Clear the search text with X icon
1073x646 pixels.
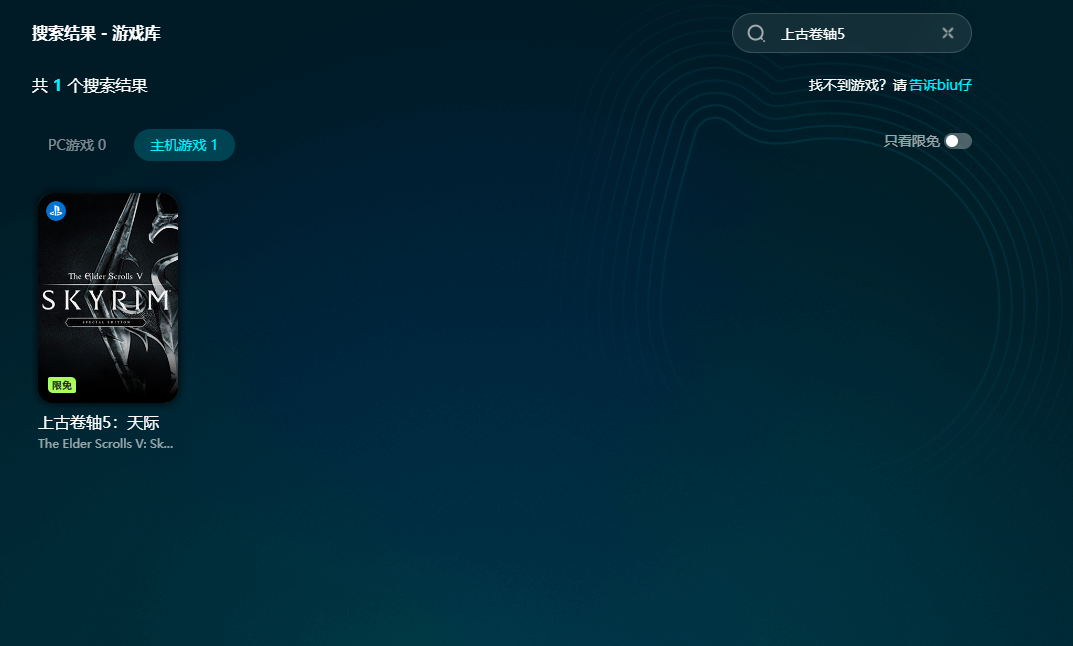[948, 33]
